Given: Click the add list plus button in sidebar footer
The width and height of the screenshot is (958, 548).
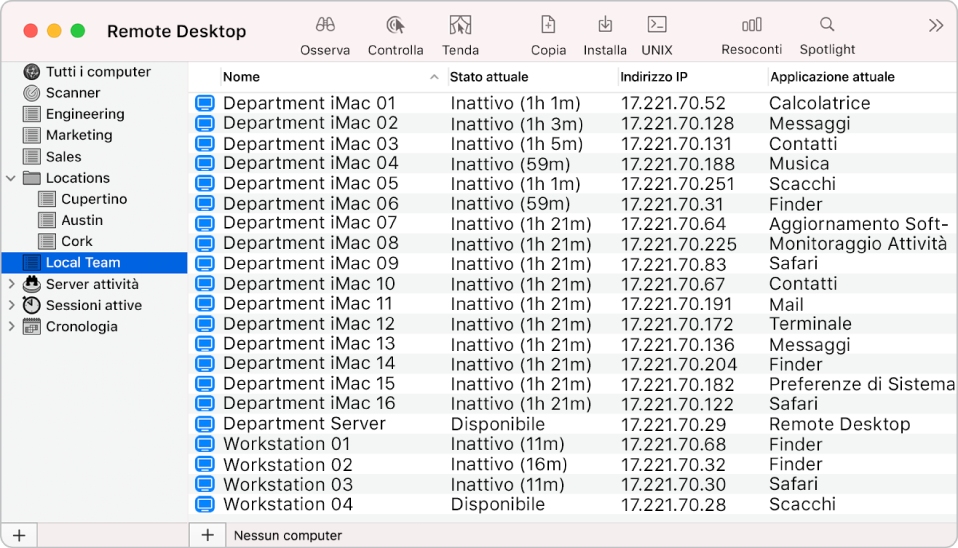Looking at the screenshot, I should 18,535.
